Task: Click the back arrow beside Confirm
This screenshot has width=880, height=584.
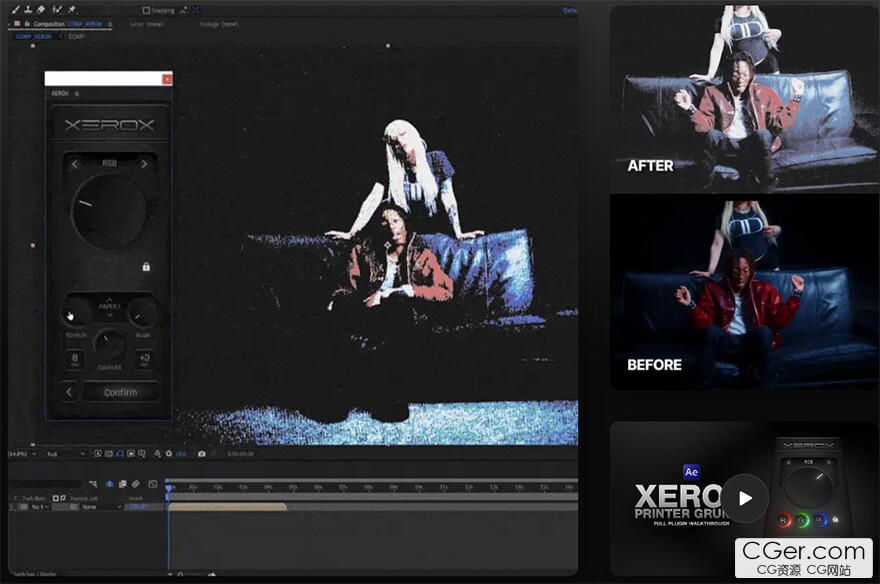Action: [x=69, y=392]
